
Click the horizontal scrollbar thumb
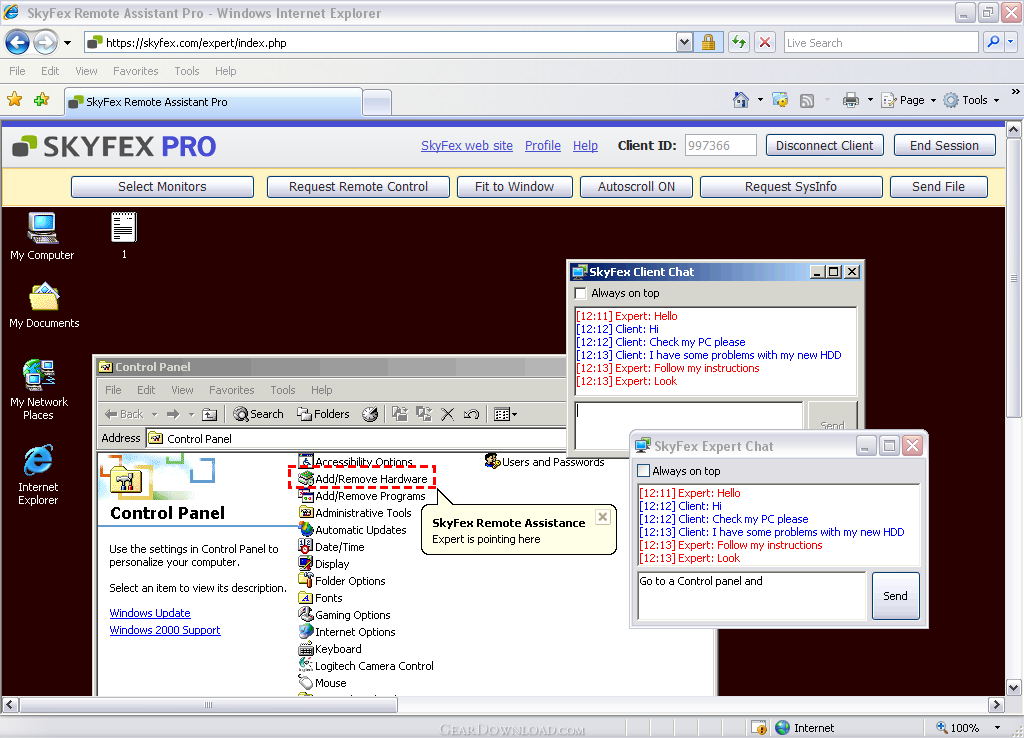208,705
